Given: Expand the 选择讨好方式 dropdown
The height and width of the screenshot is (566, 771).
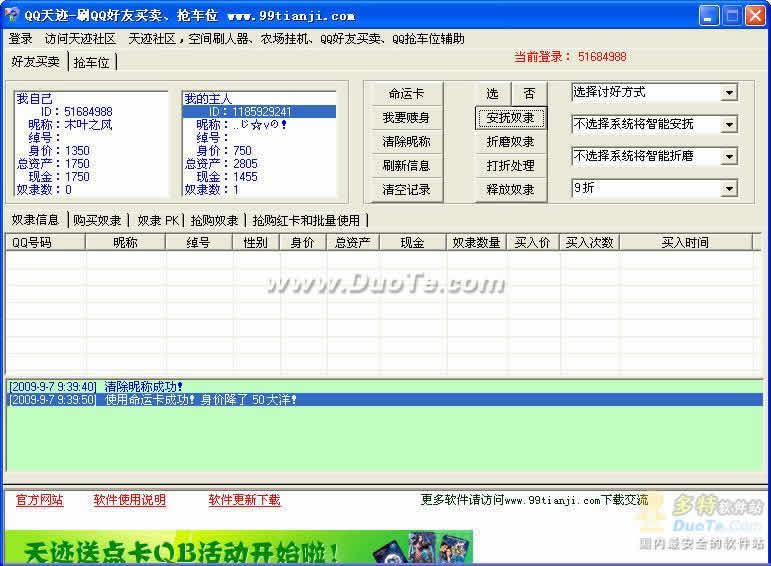Looking at the screenshot, I should tap(729, 92).
